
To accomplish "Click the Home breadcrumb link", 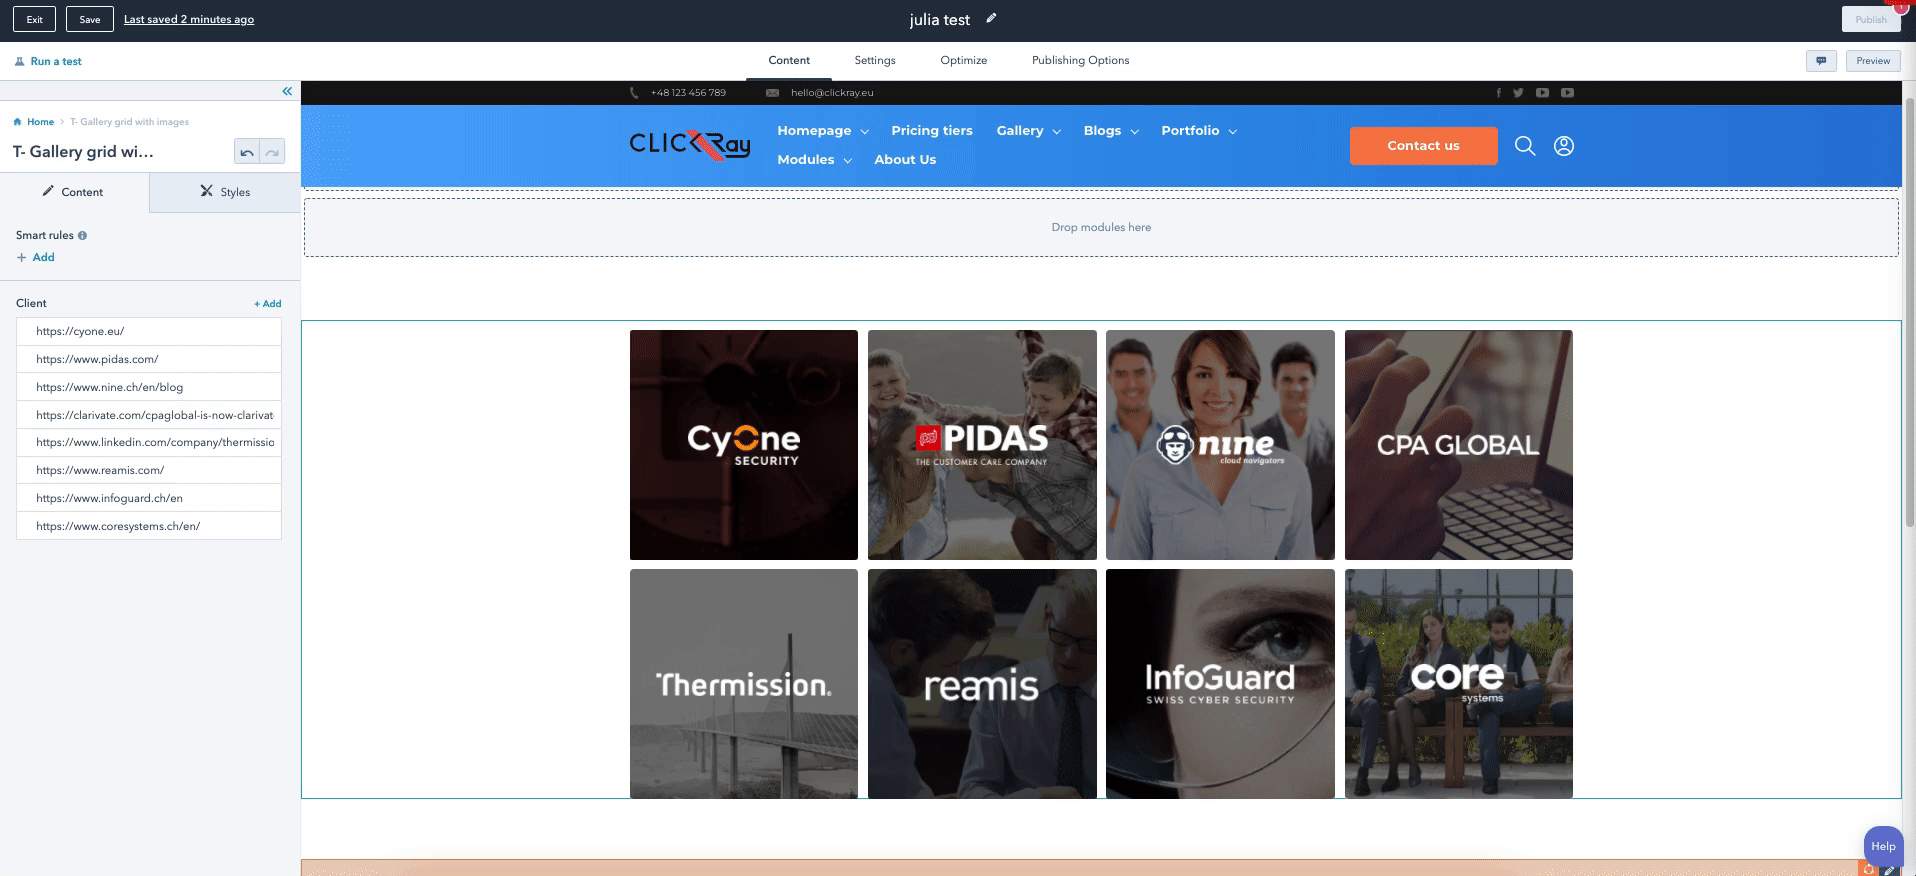I will pyautogui.click(x=40, y=122).
